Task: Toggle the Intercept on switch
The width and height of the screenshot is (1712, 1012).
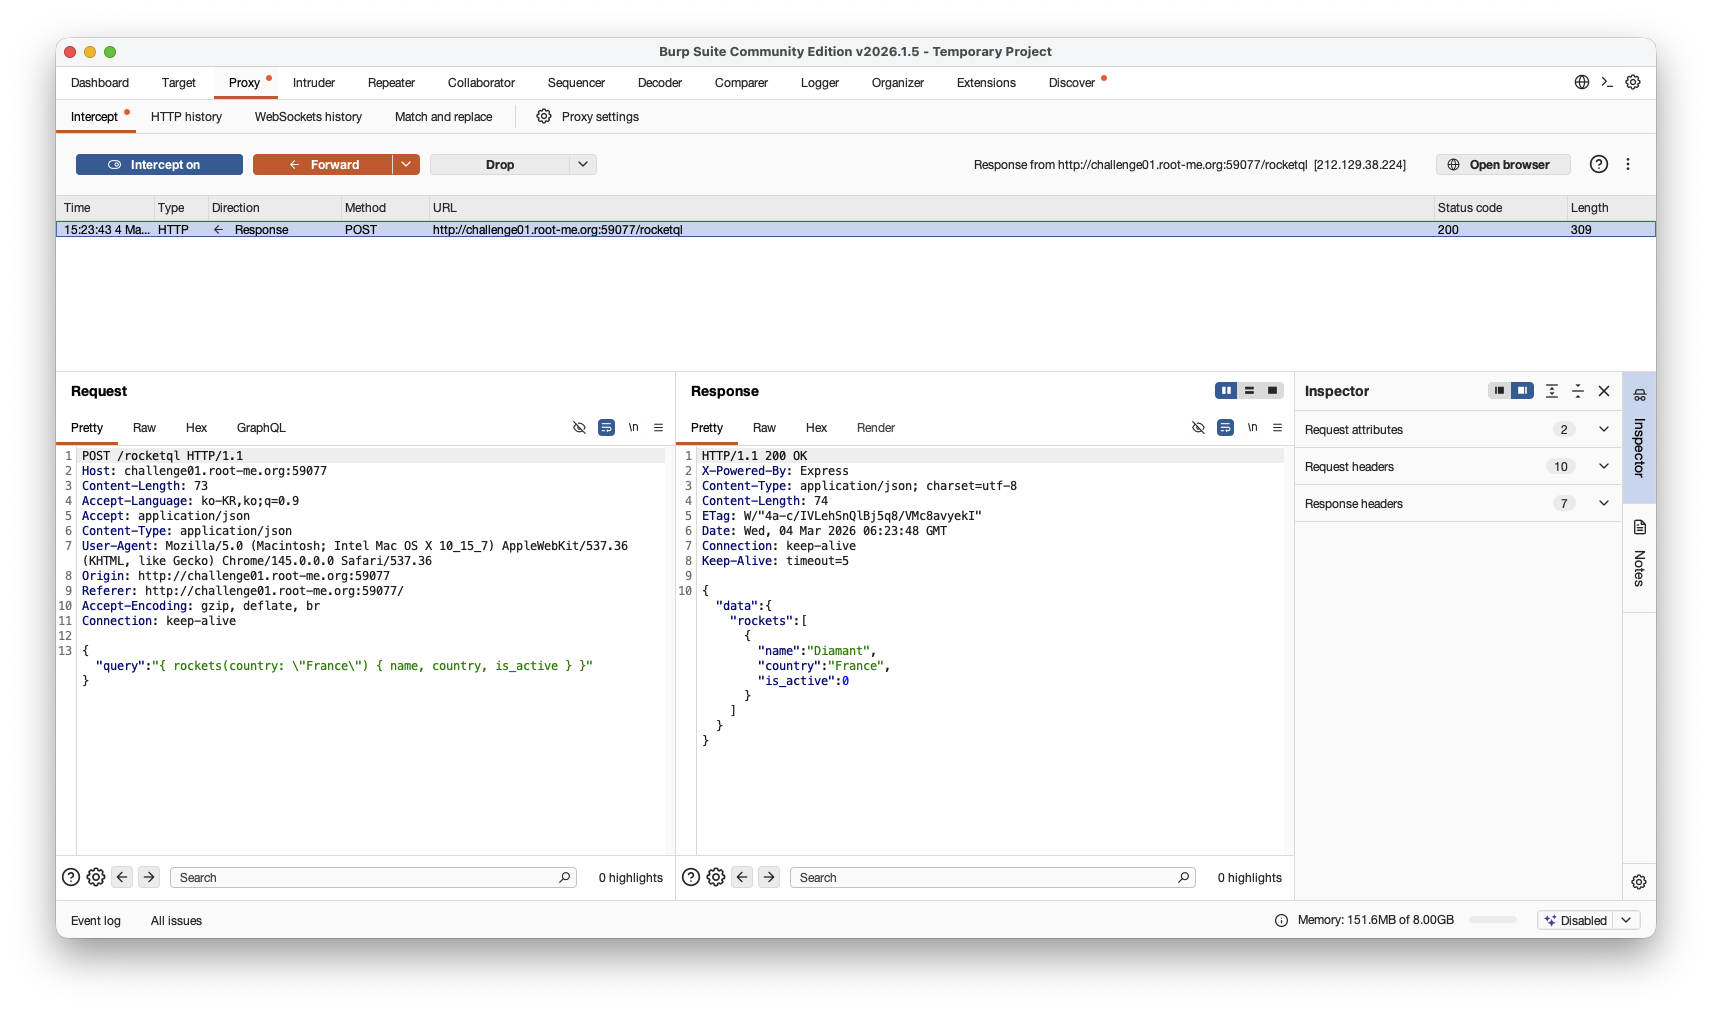Action: pyautogui.click(x=159, y=164)
